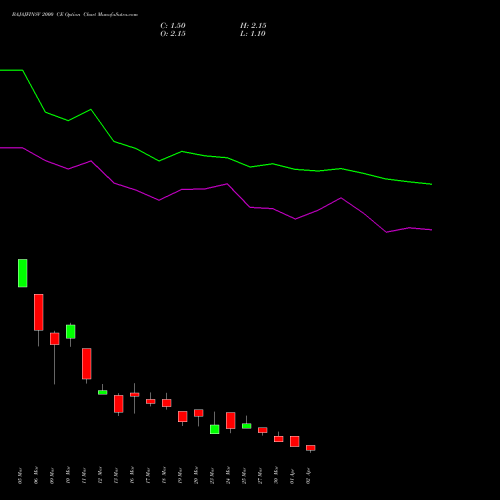Click the '19 Mar' date axis label
This screenshot has width=500, height=500.
pyautogui.click(x=180, y=475)
